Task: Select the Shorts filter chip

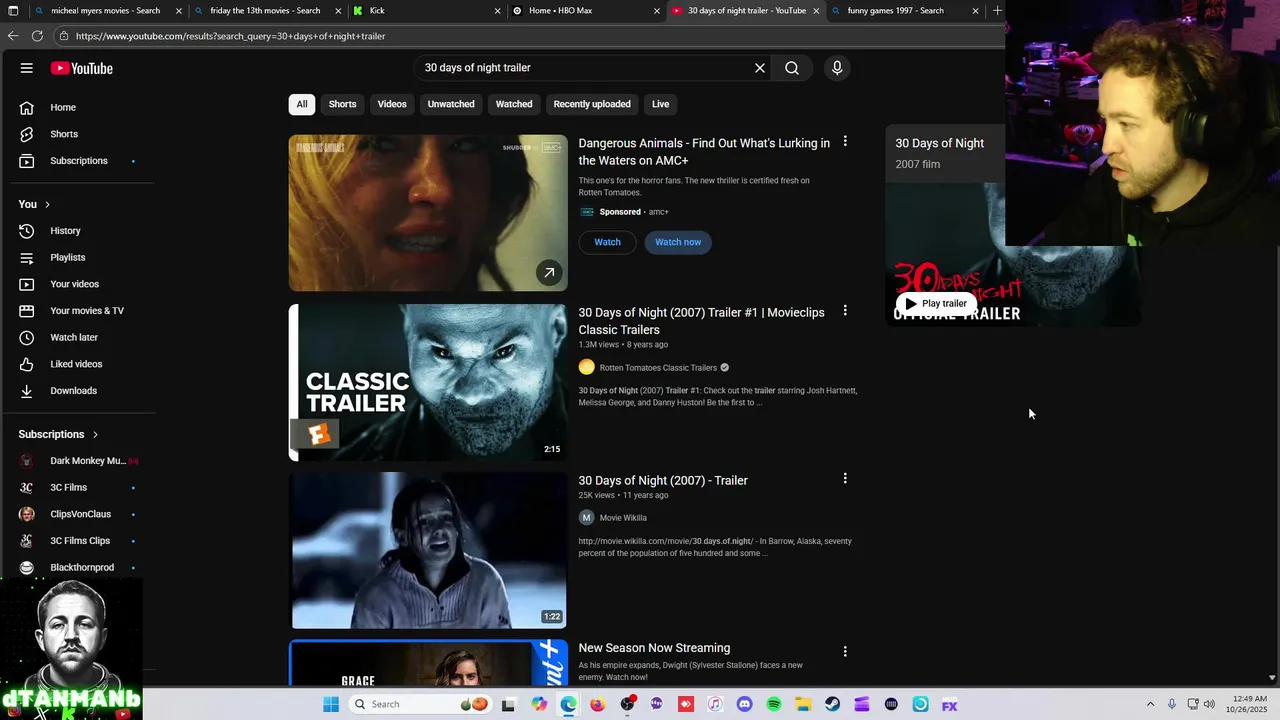Action: pyautogui.click(x=343, y=104)
